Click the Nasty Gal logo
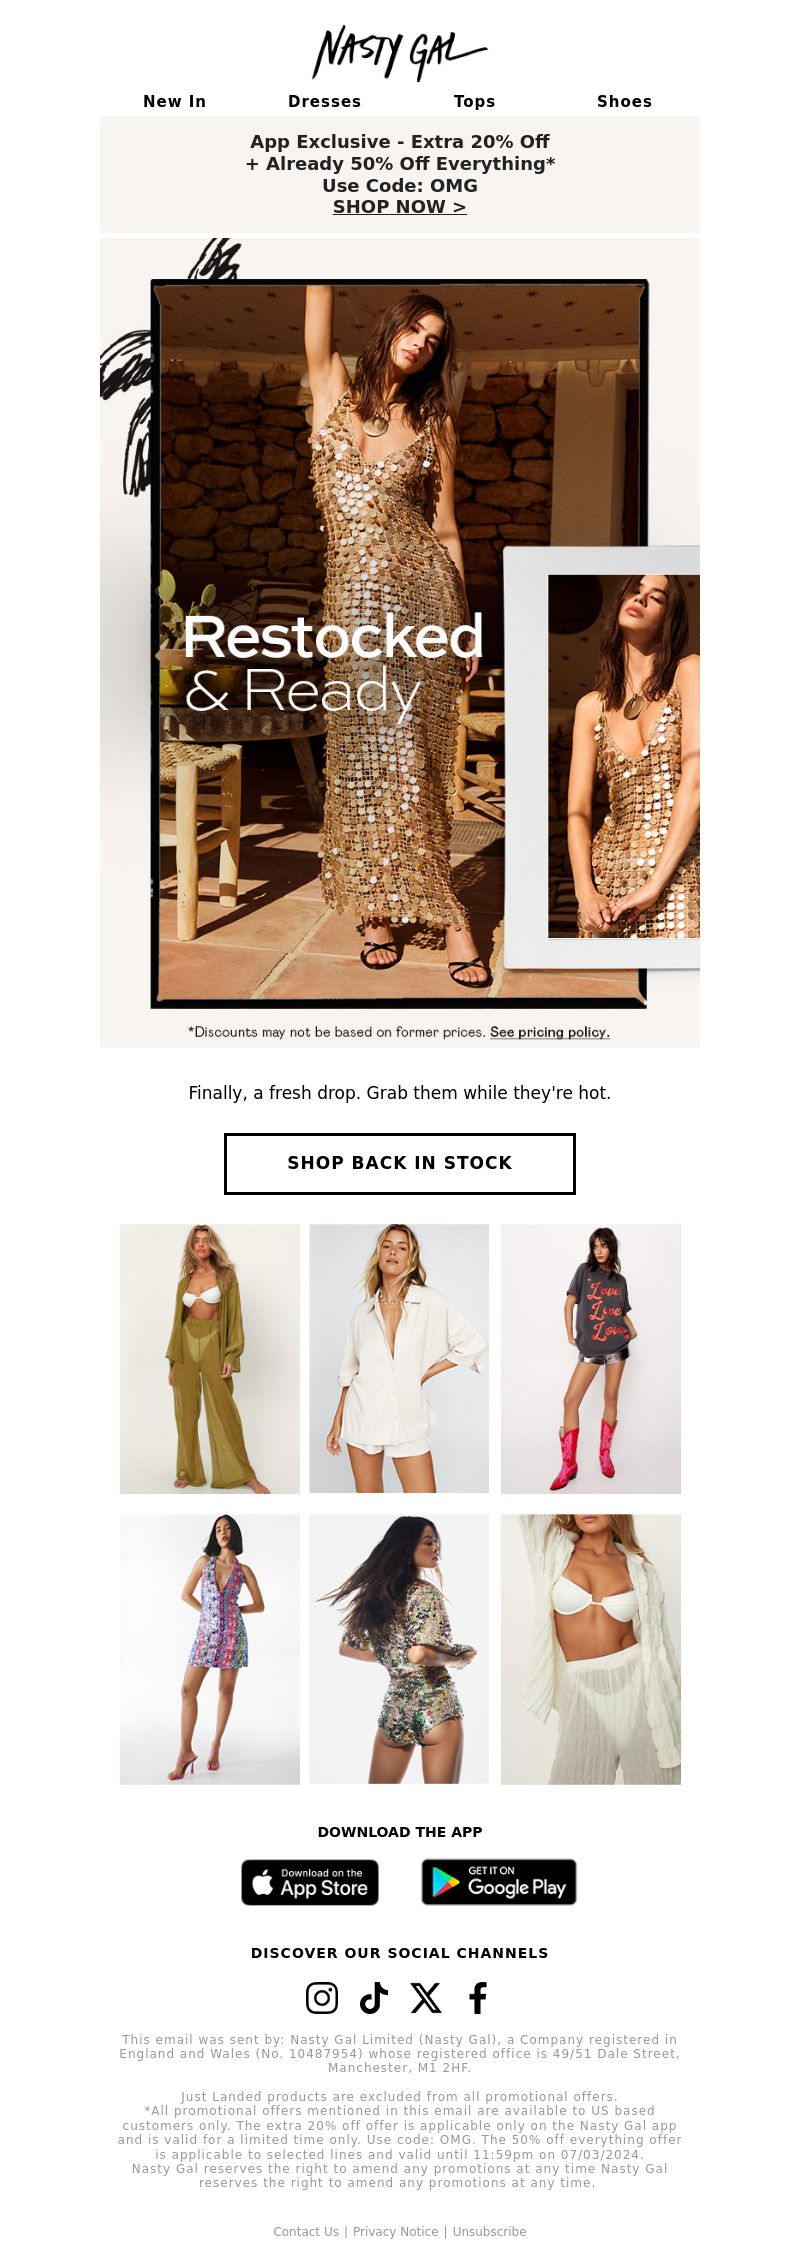Screen dimensions: 800x2249 click(399, 53)
